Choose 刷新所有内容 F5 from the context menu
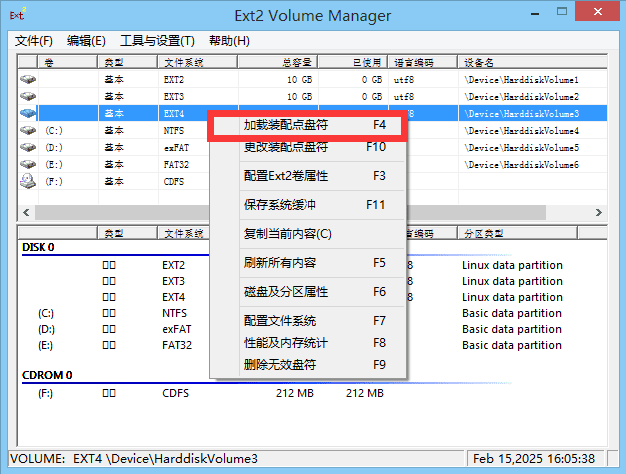Screen dimensions: 626x474 pyautogui.click(x=307, y=263)
